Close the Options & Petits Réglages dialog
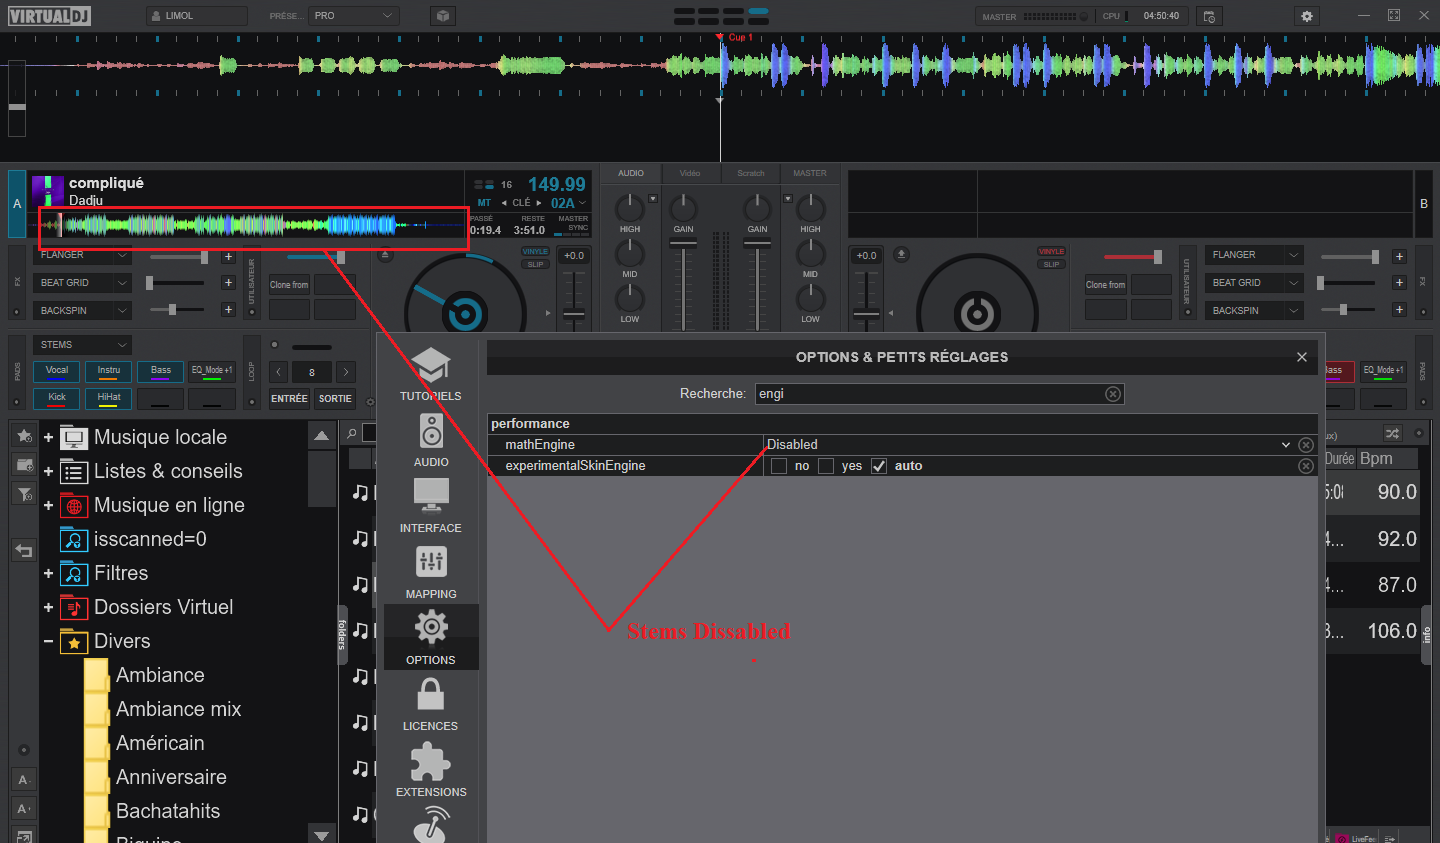Viewport: 1440px width, 843px height. 1301,357
